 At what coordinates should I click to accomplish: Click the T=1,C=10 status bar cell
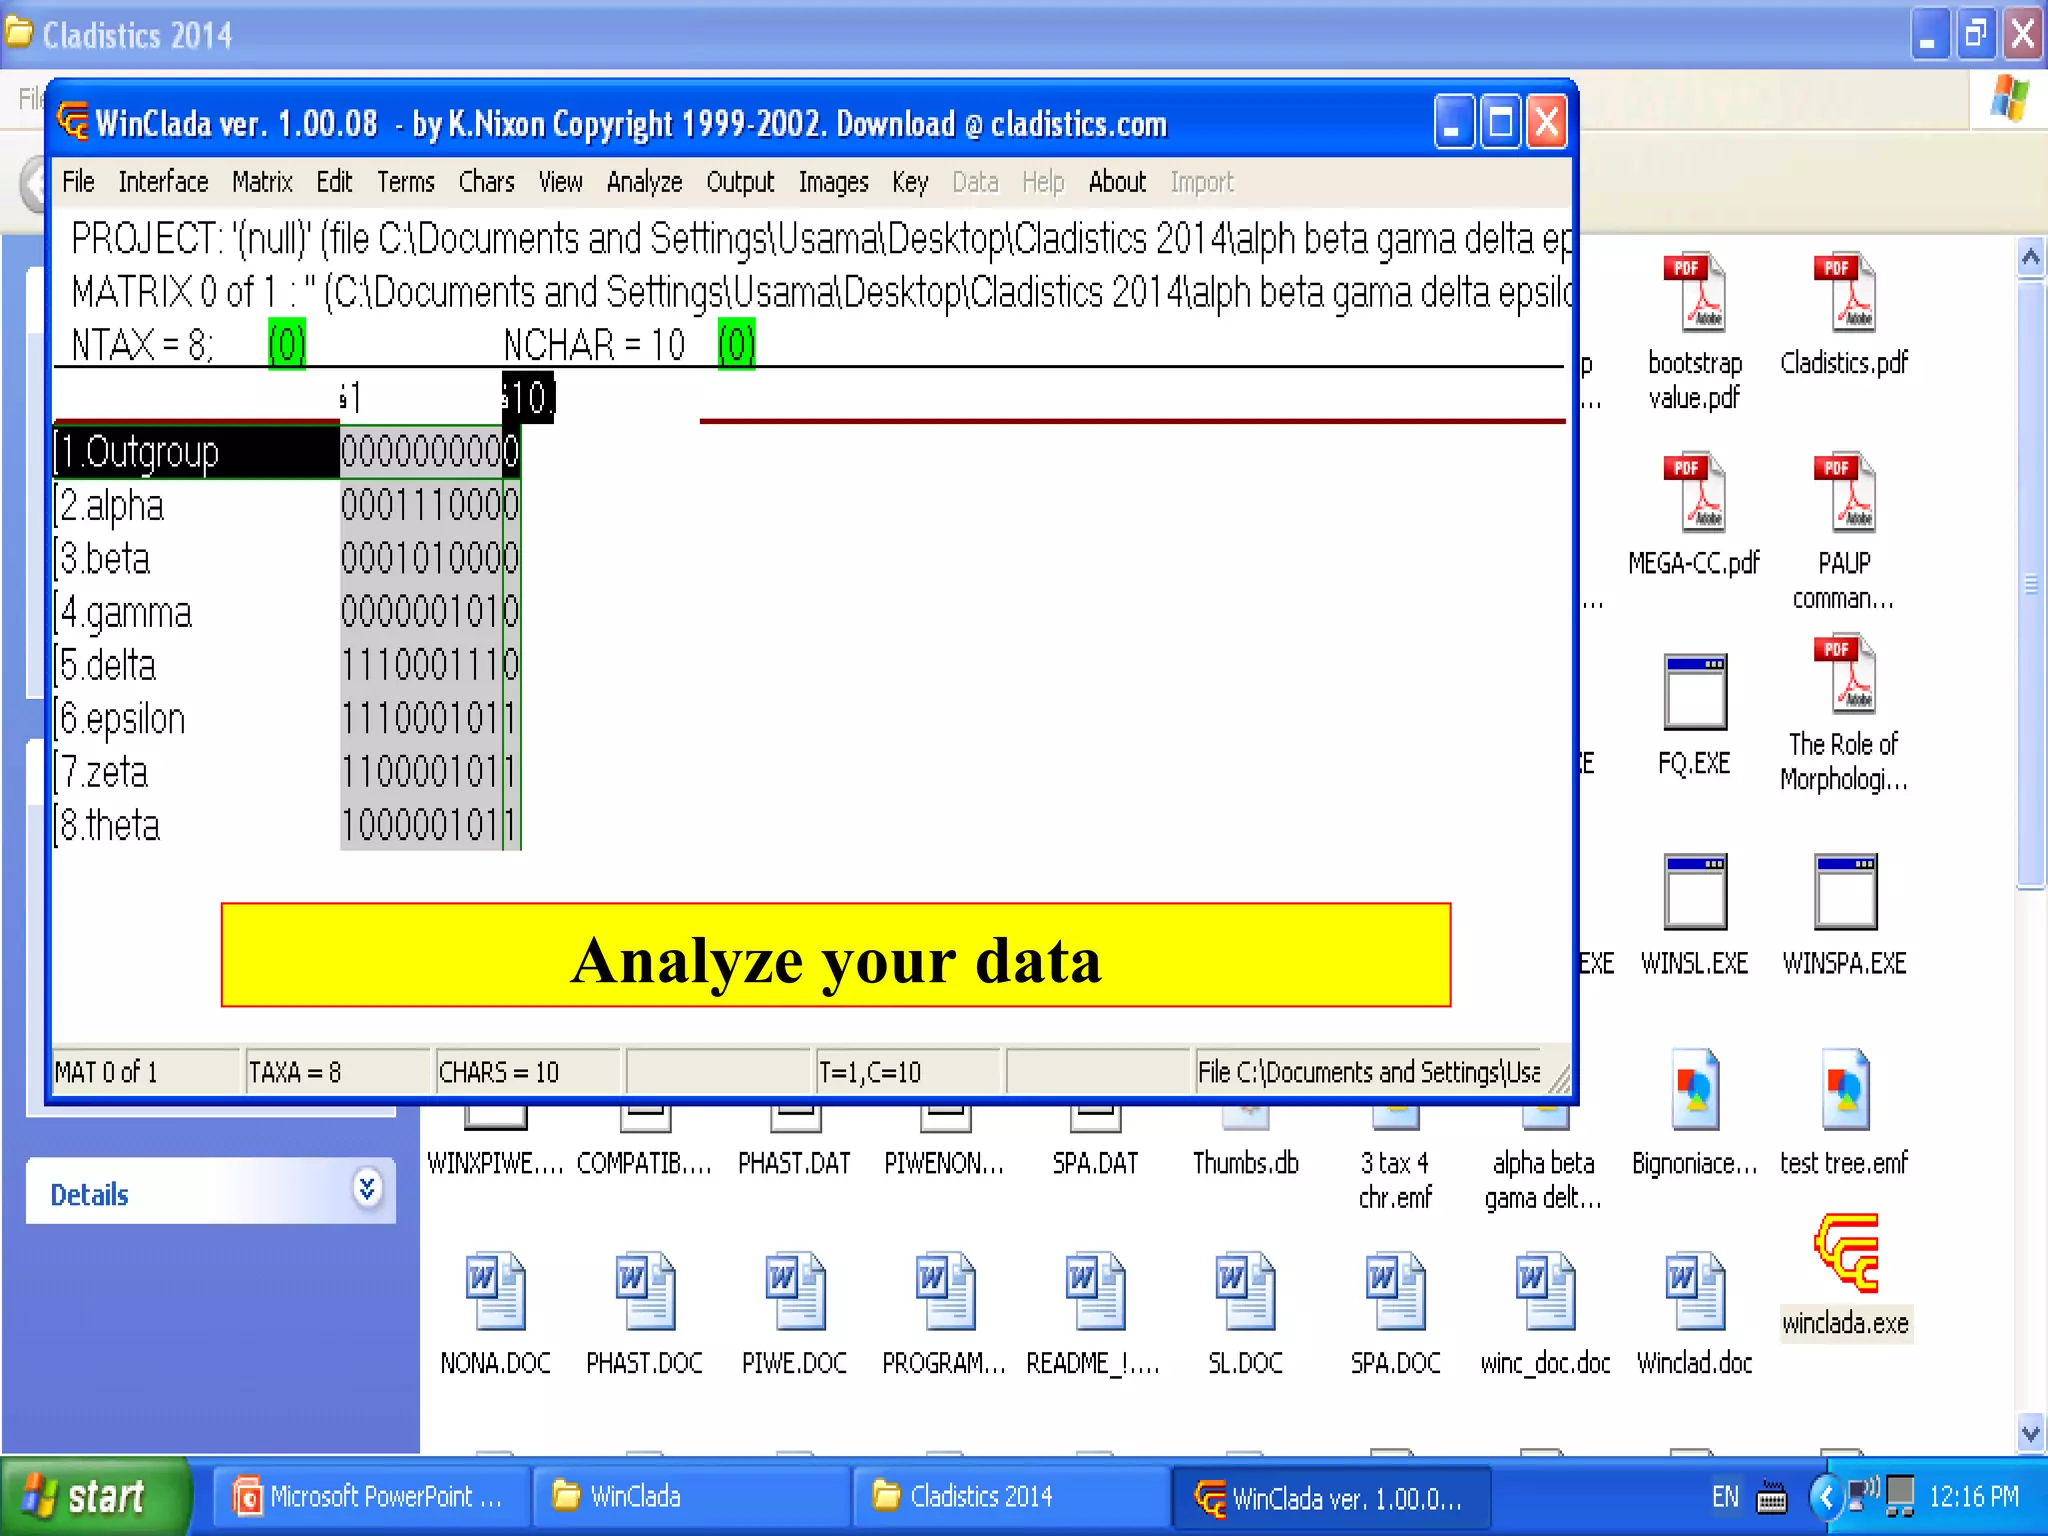coord(907,1072)
